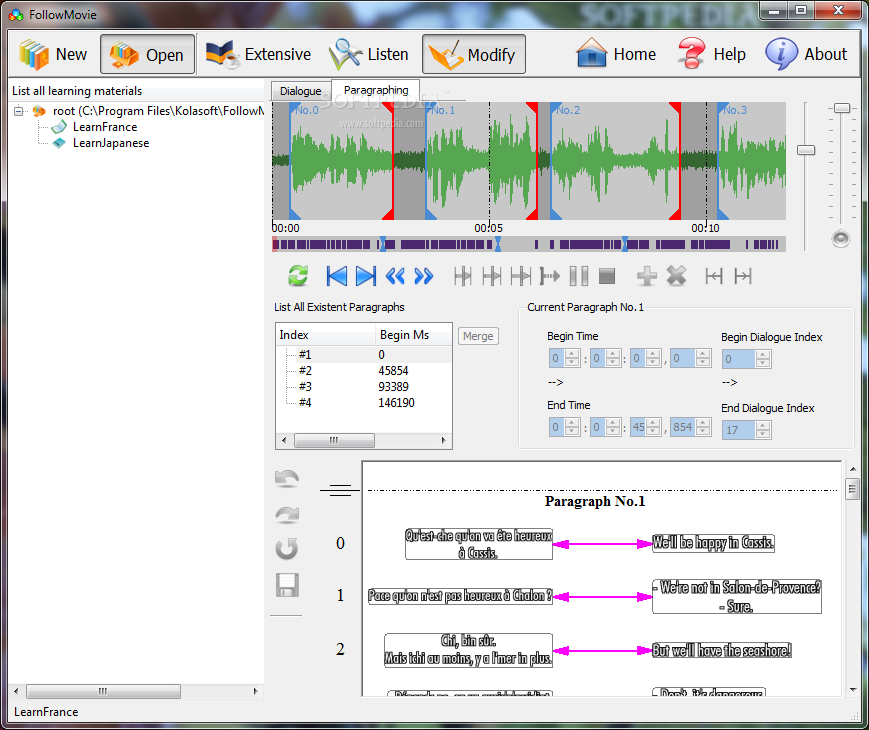
Task: Click the pause button
Action: (x=579, y=276)
